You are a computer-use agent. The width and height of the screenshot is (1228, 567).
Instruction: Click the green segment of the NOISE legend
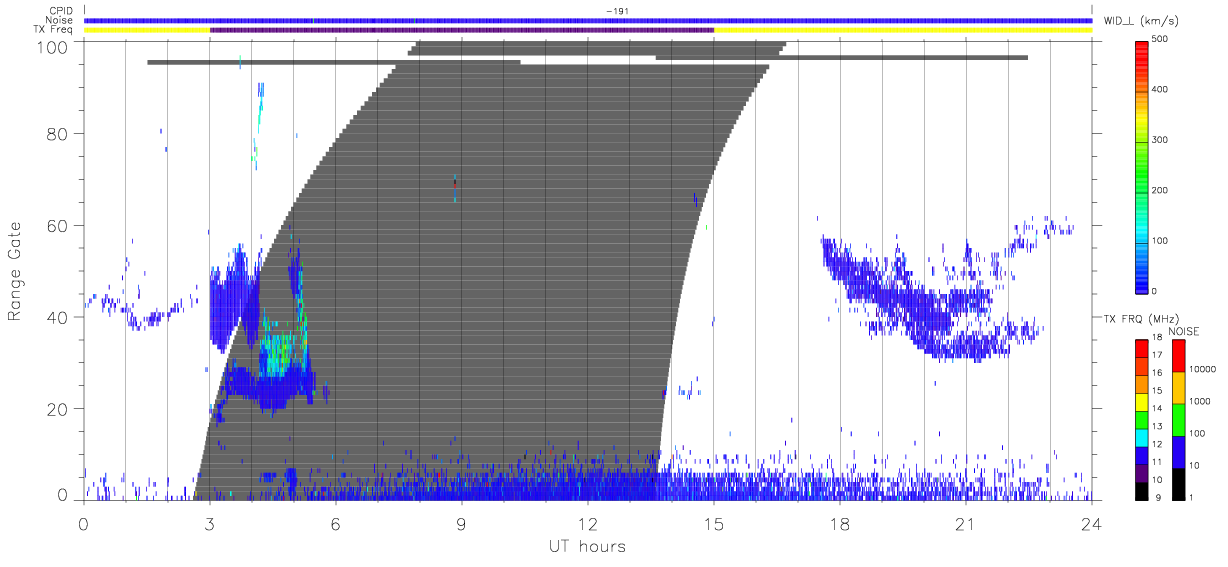[x=1177, y=418]
